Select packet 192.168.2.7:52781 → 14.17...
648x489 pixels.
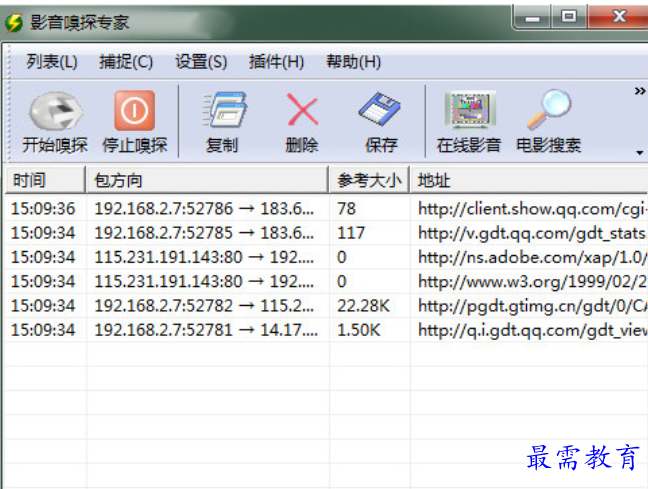click(x=206, y=330)
